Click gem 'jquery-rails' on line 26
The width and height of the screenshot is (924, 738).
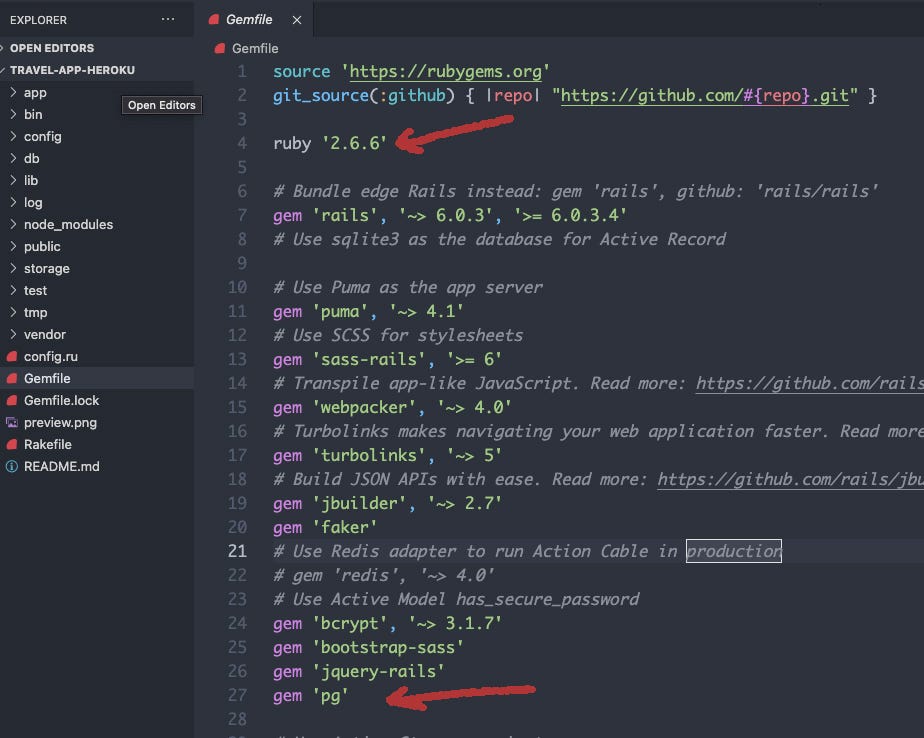click(358, 671)
